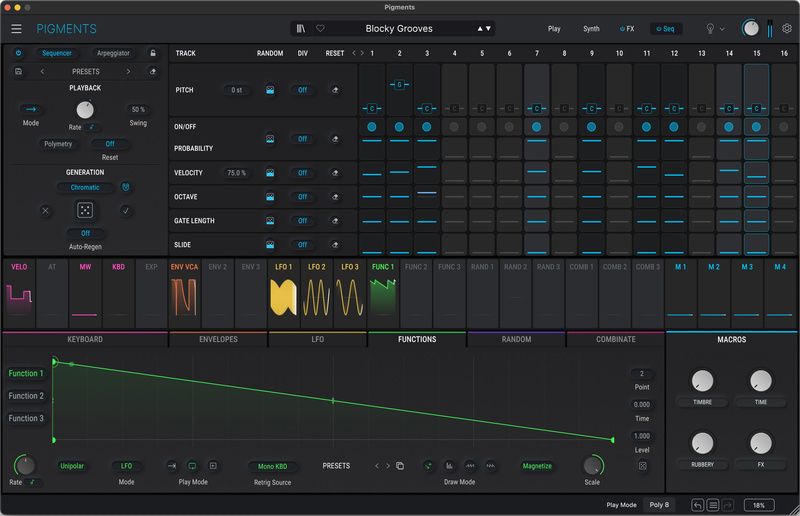Reset the Velocity track with eraser icon

tap(335, 173)
